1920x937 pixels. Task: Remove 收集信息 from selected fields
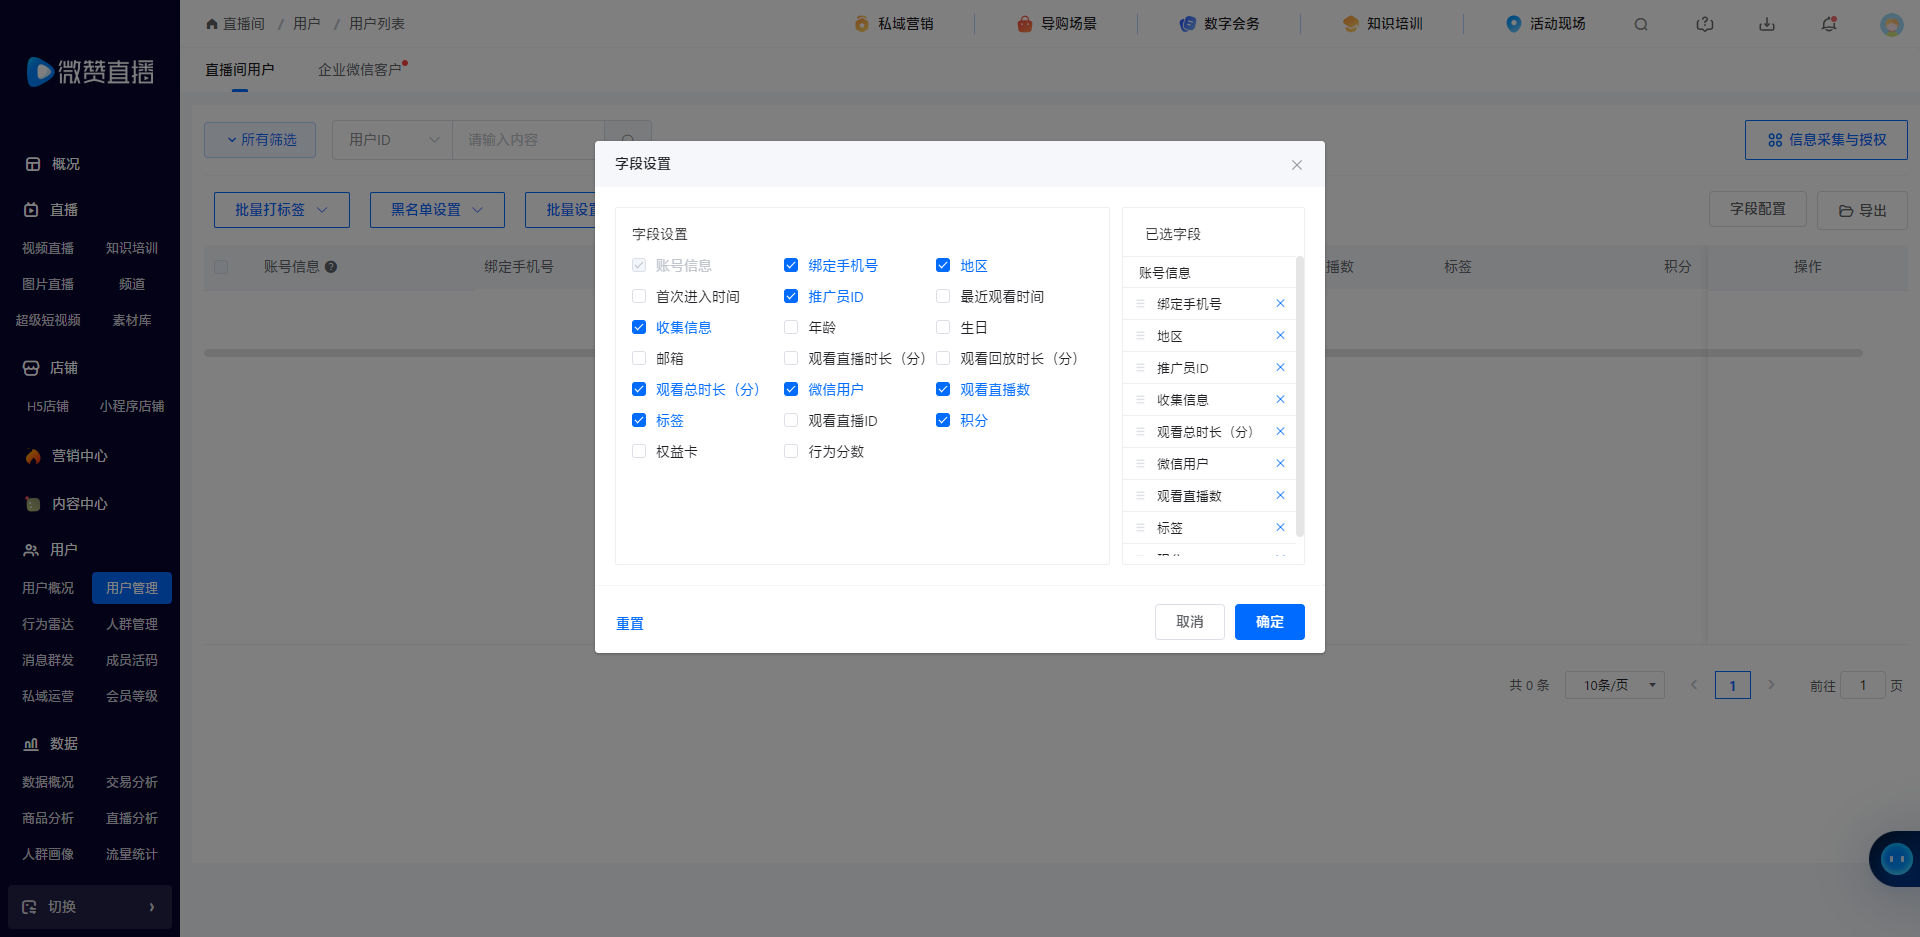pyautogui.click(x=1280, y=399)
